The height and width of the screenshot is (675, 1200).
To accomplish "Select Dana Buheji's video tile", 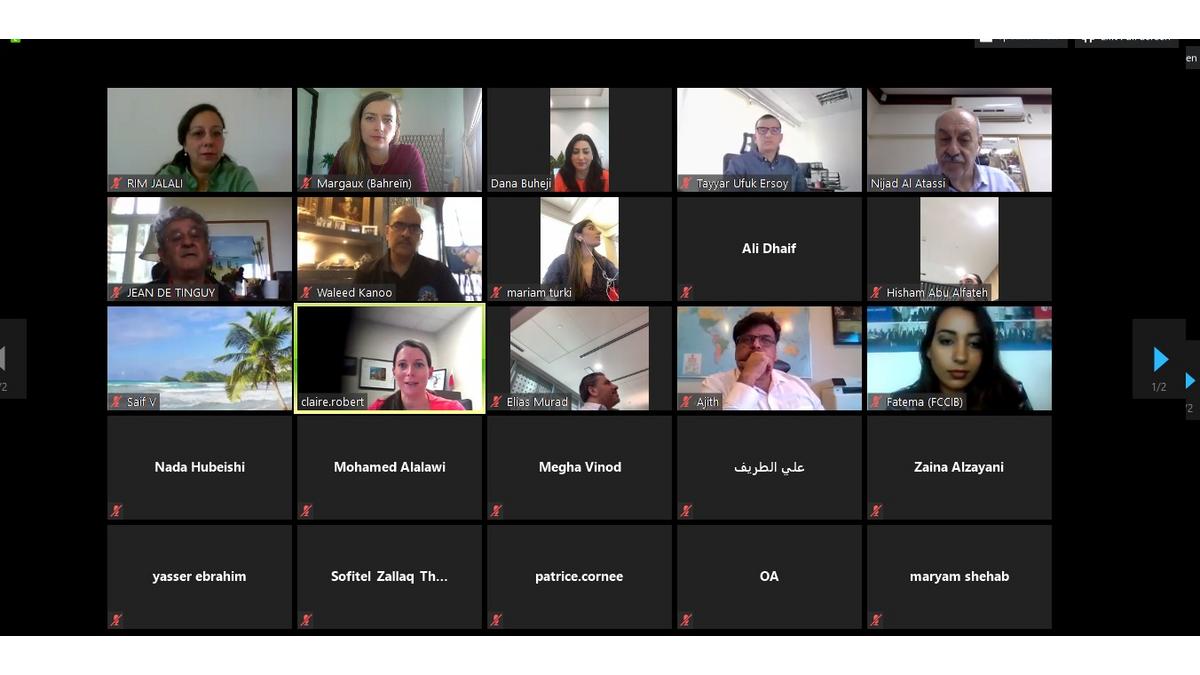I will 580,140.
